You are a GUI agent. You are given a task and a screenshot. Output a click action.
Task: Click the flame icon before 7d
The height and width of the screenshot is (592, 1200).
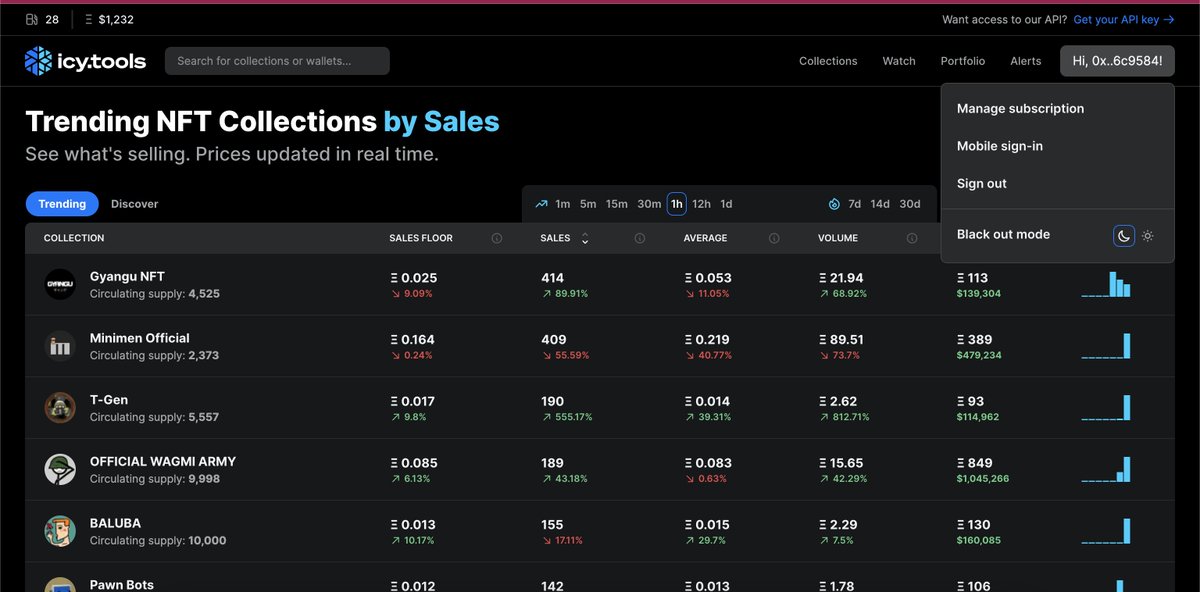pyautogui.click(x=834, y=204)
